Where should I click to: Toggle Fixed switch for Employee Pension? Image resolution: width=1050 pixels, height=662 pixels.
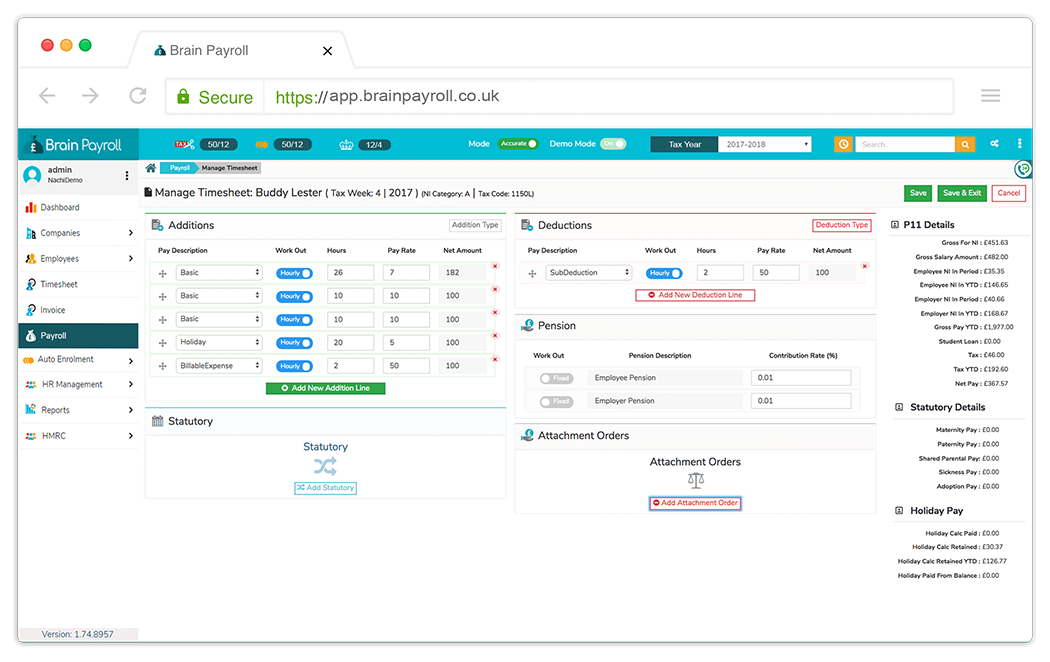(x=556, y=379)
